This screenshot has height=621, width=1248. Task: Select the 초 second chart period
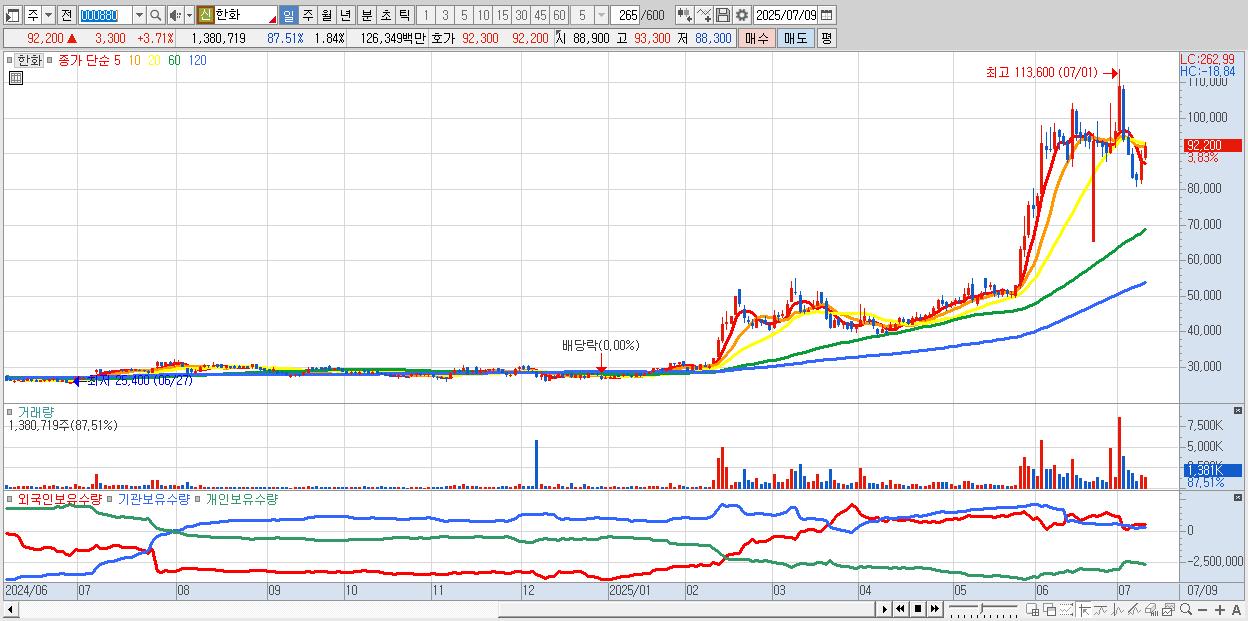(386, 16)
